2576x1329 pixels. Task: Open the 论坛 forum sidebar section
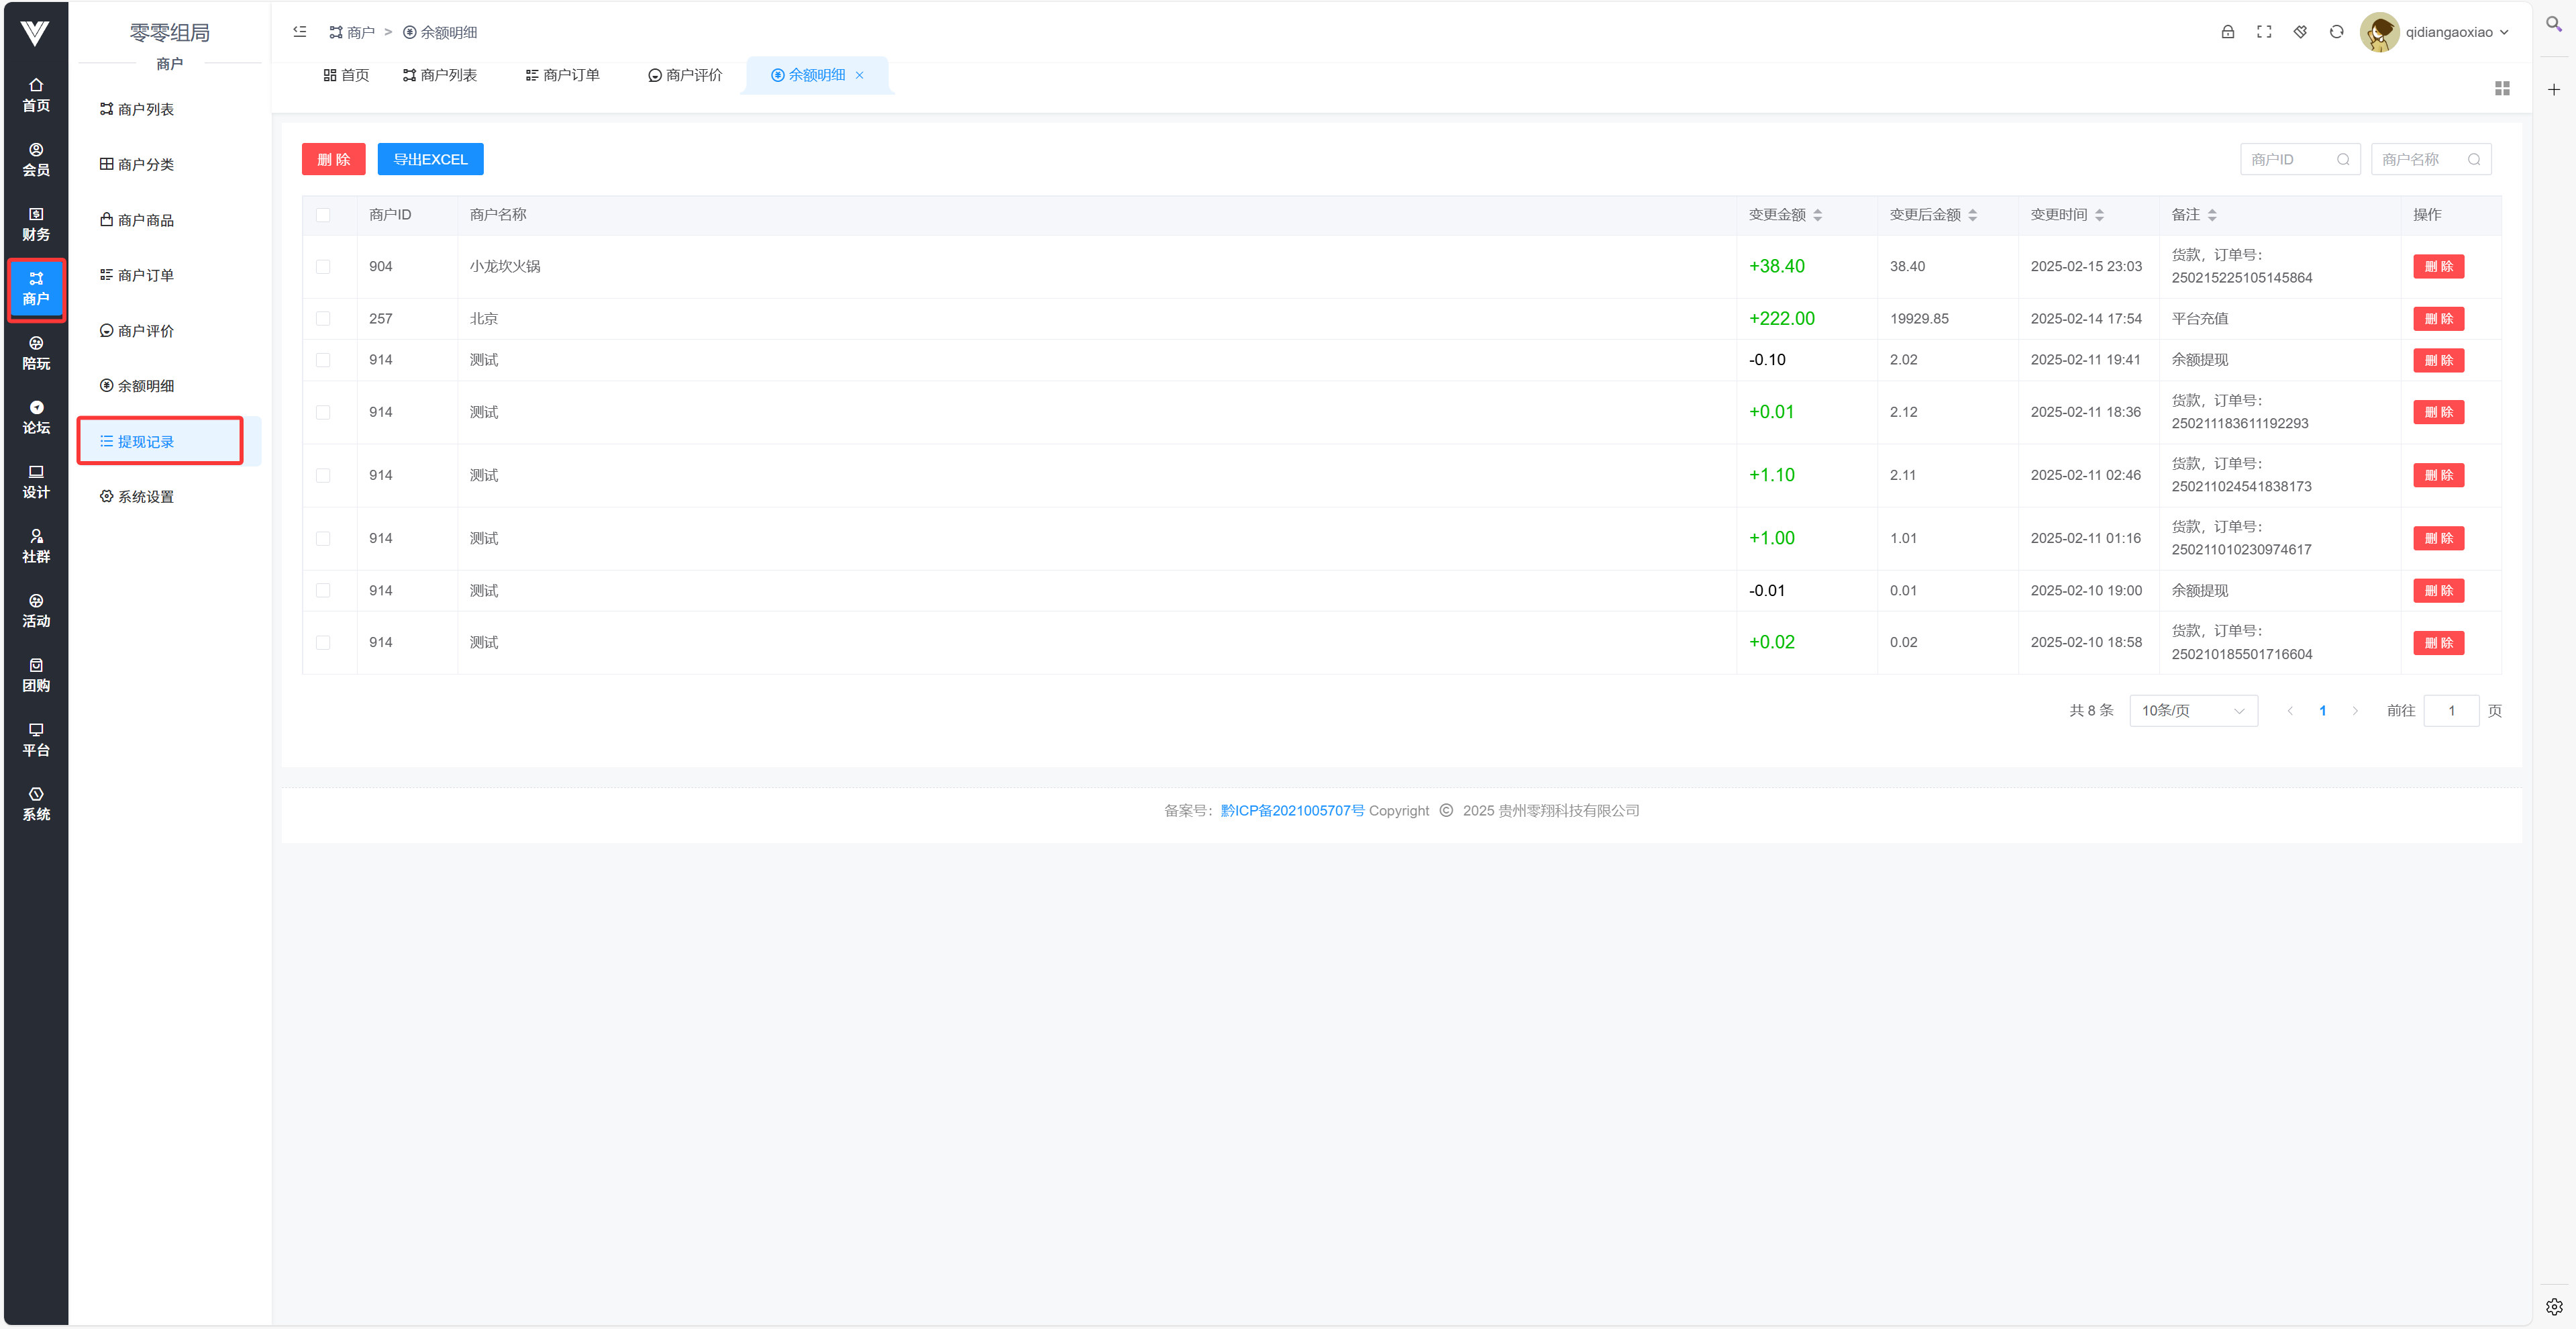36,417
